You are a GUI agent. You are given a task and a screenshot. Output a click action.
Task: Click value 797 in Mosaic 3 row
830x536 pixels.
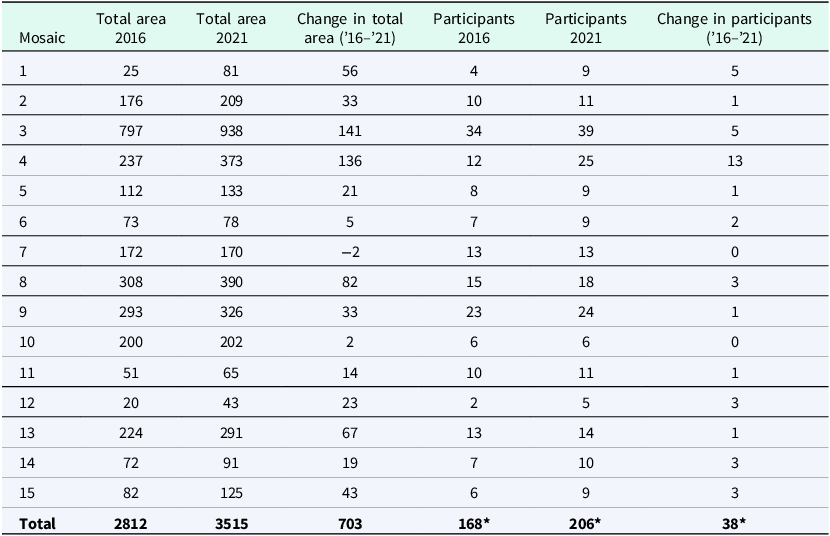click(x=131, y=131)
